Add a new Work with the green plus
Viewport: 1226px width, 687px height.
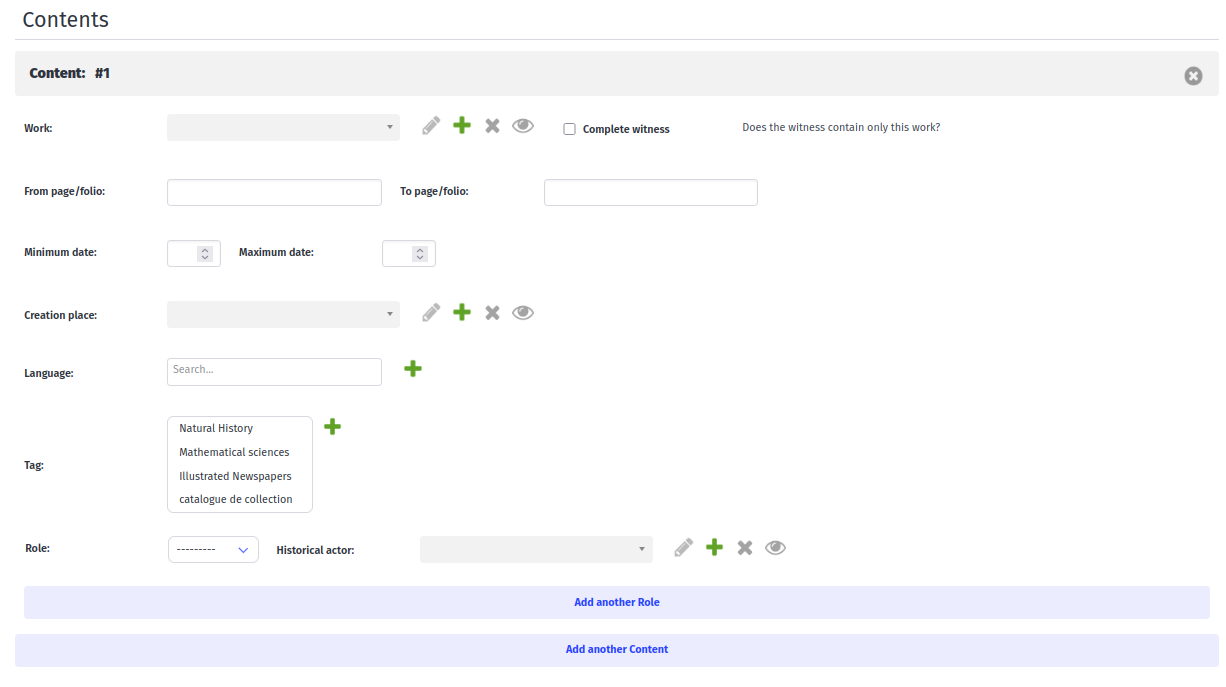(x=461, y=125)
